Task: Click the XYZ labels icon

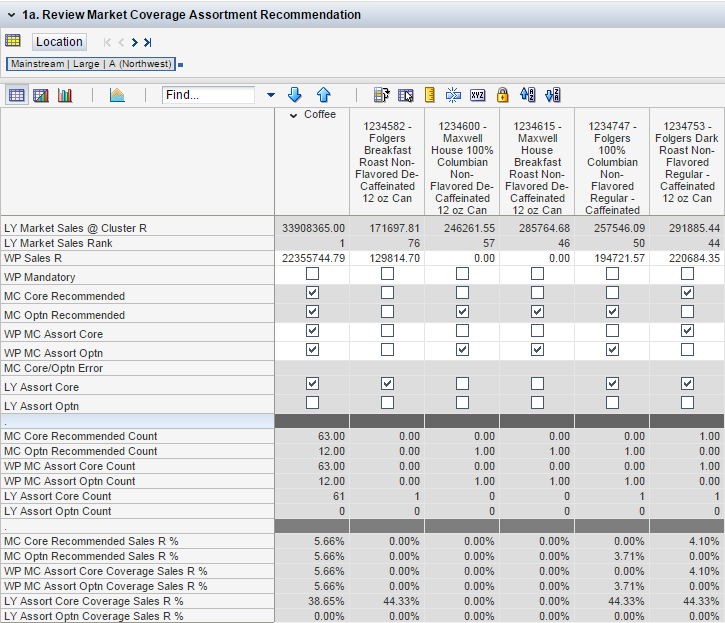Action: [x=478, y=95]
